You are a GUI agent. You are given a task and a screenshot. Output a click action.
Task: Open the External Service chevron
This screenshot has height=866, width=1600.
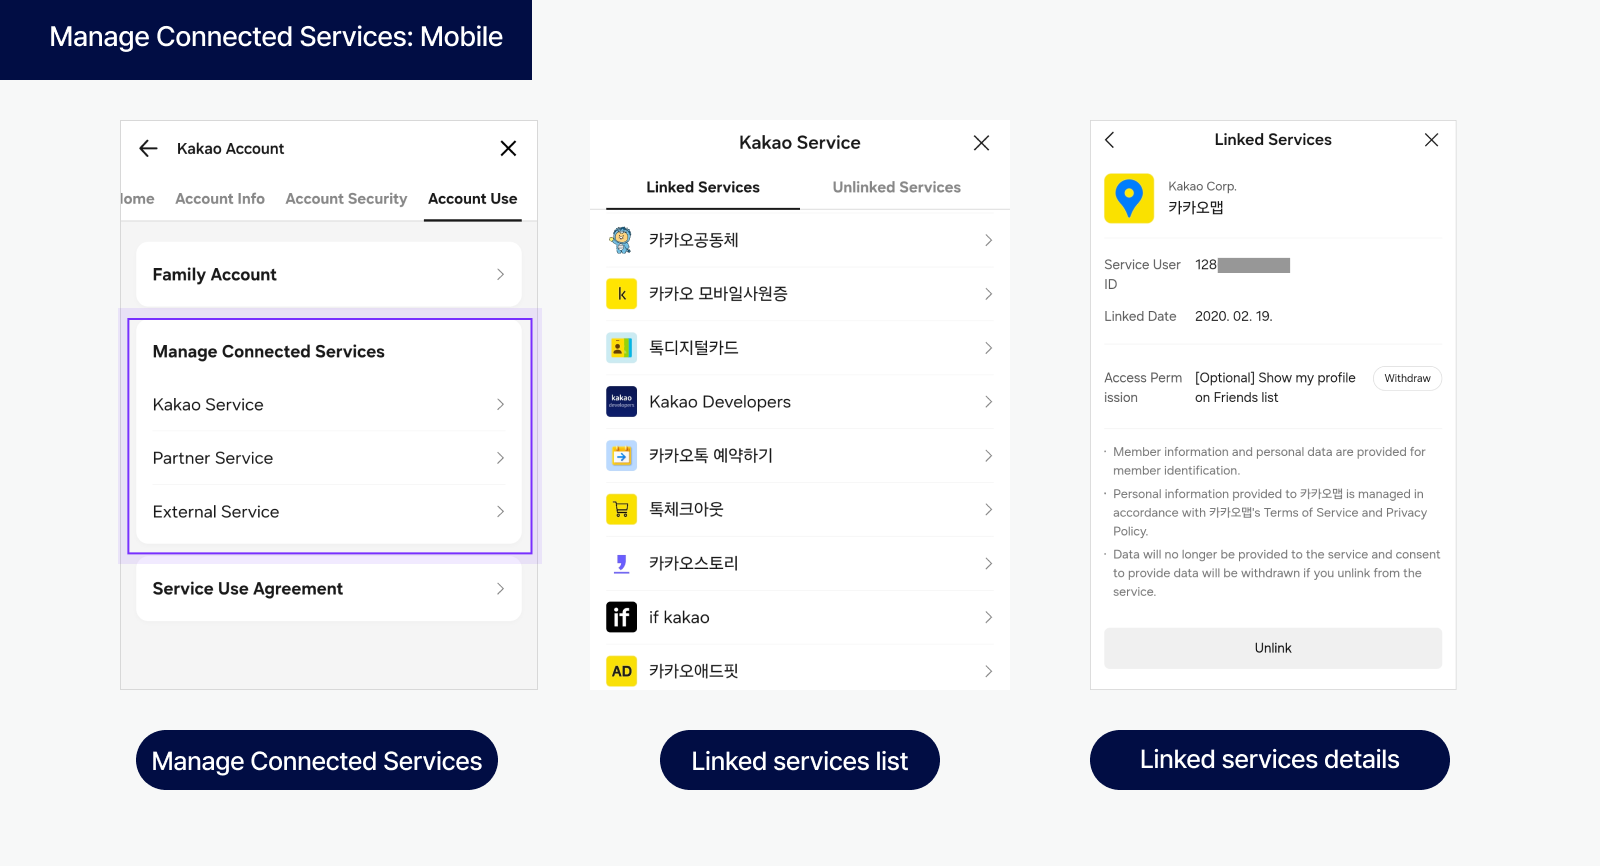[x=500, y=512]
